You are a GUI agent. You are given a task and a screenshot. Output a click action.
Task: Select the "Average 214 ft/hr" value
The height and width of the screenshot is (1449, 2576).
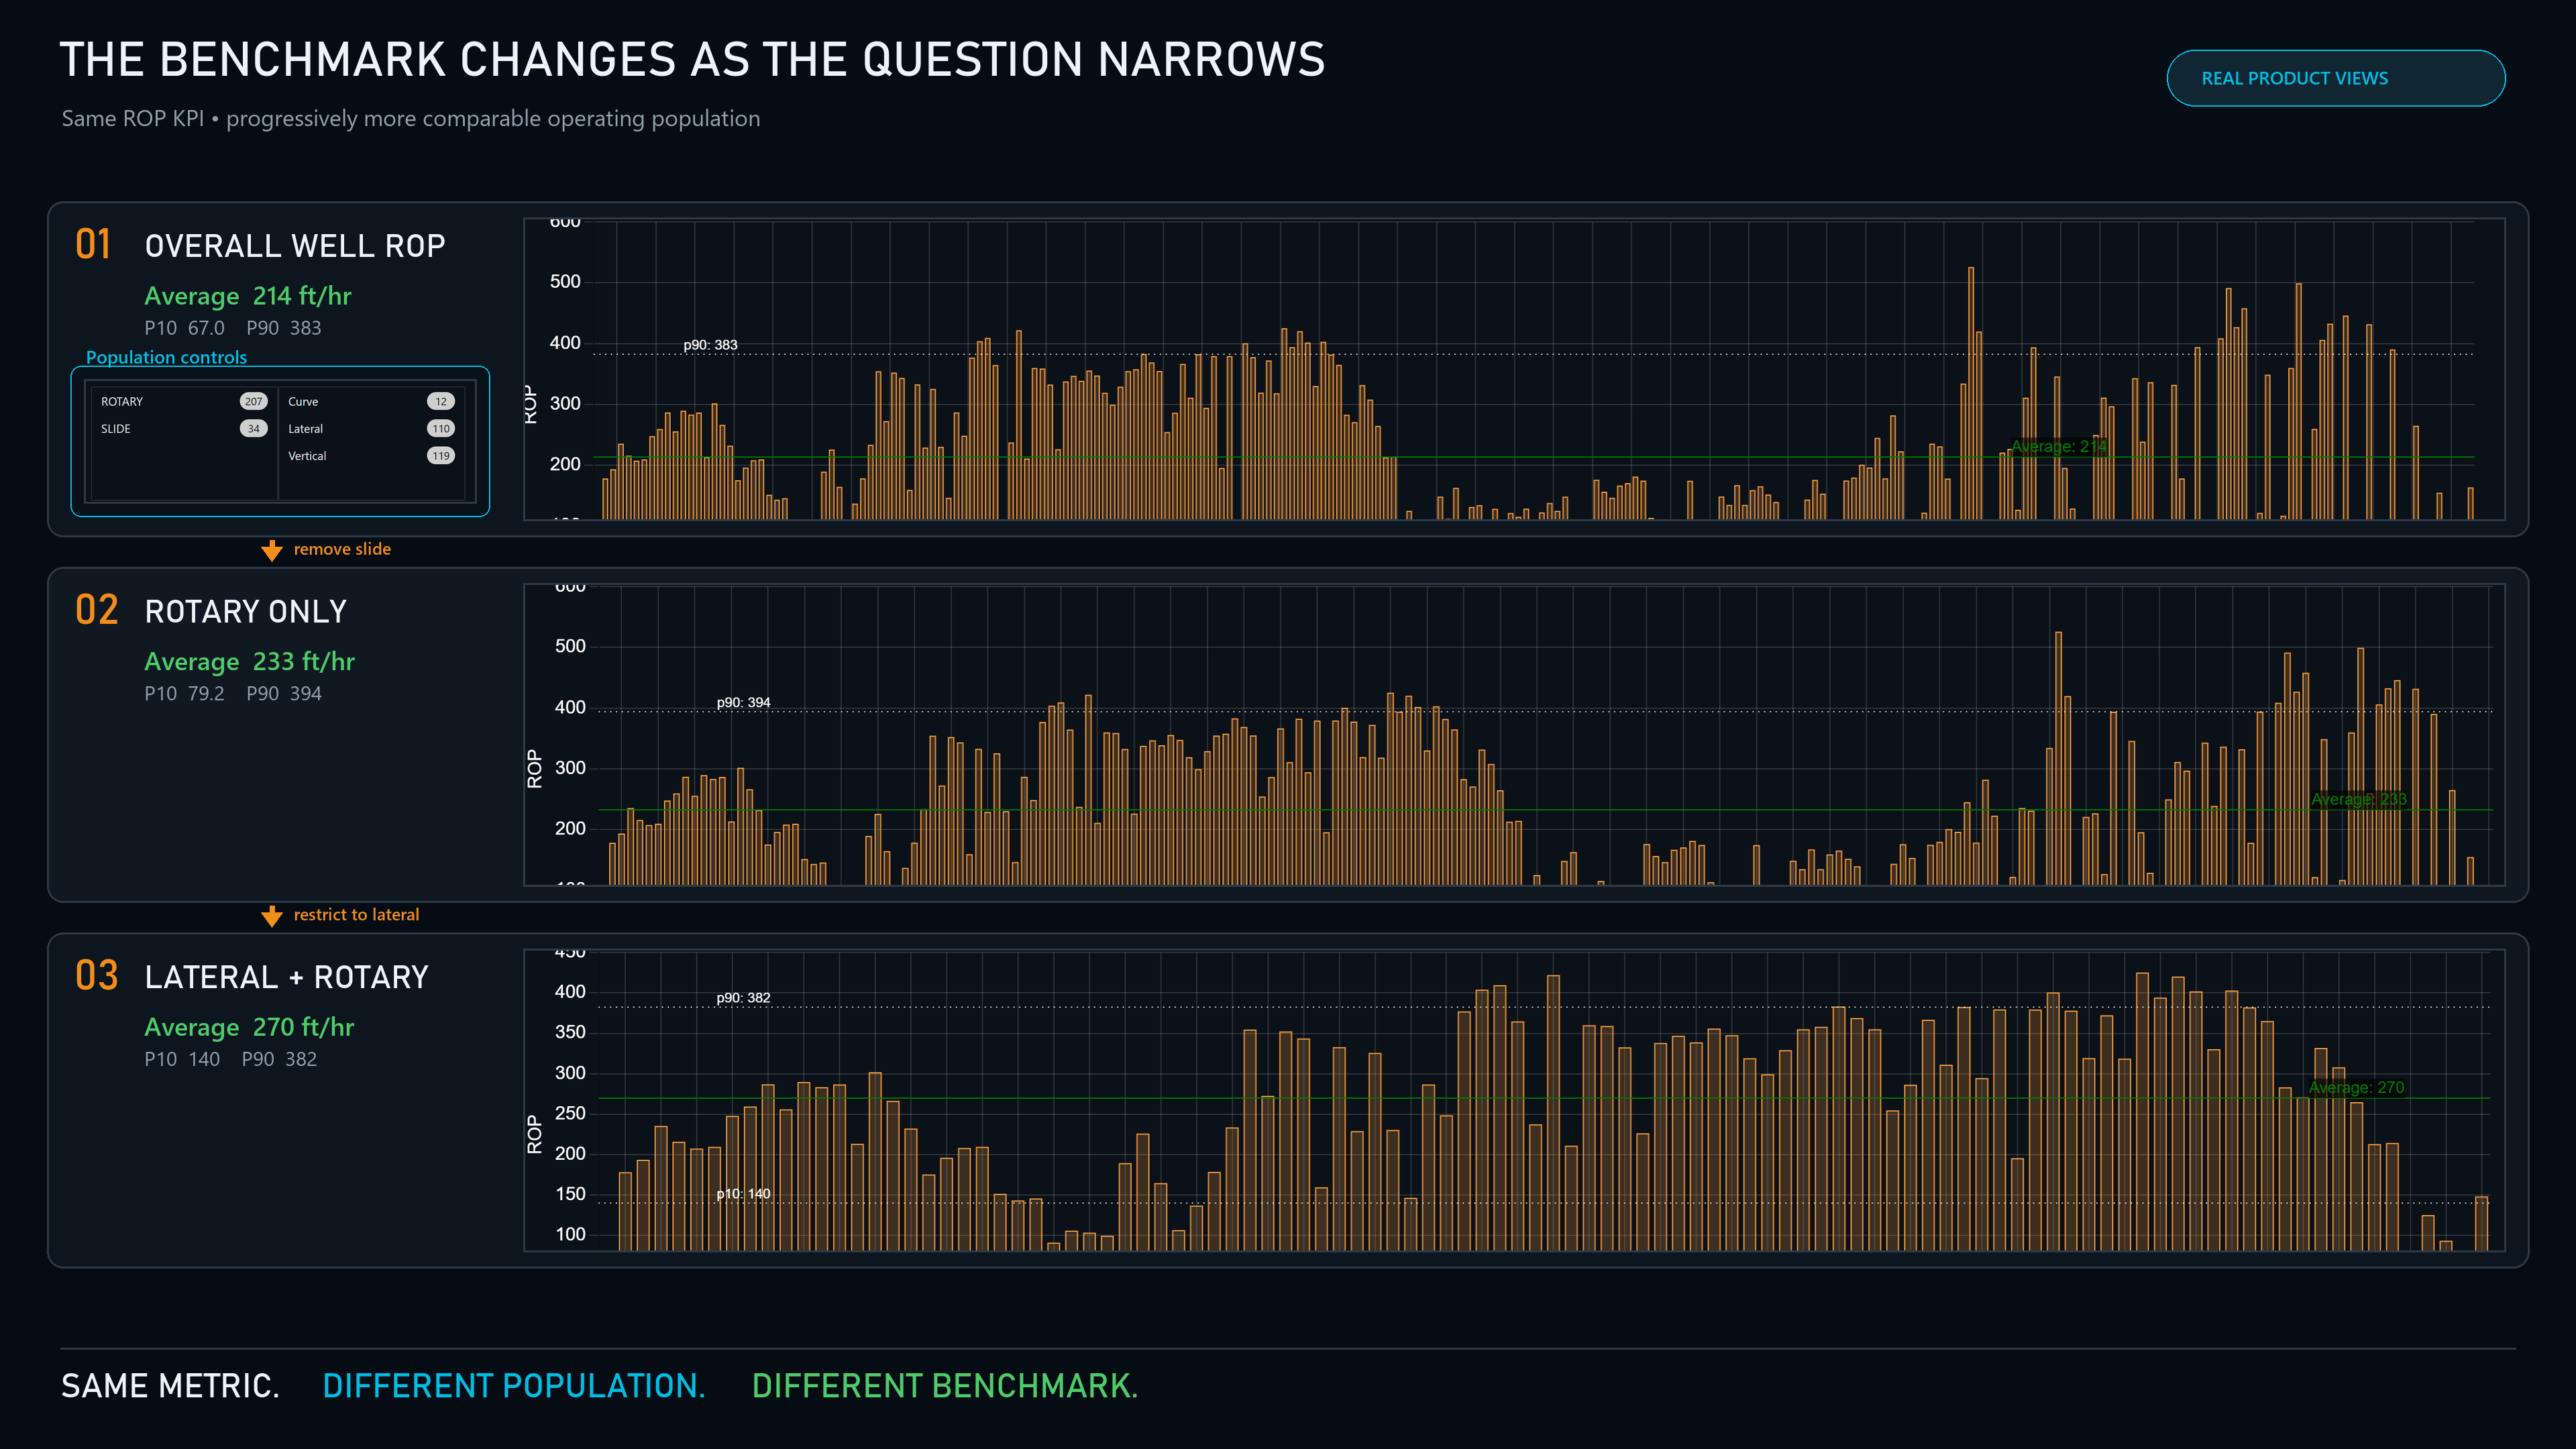click(x=248, y=296)
